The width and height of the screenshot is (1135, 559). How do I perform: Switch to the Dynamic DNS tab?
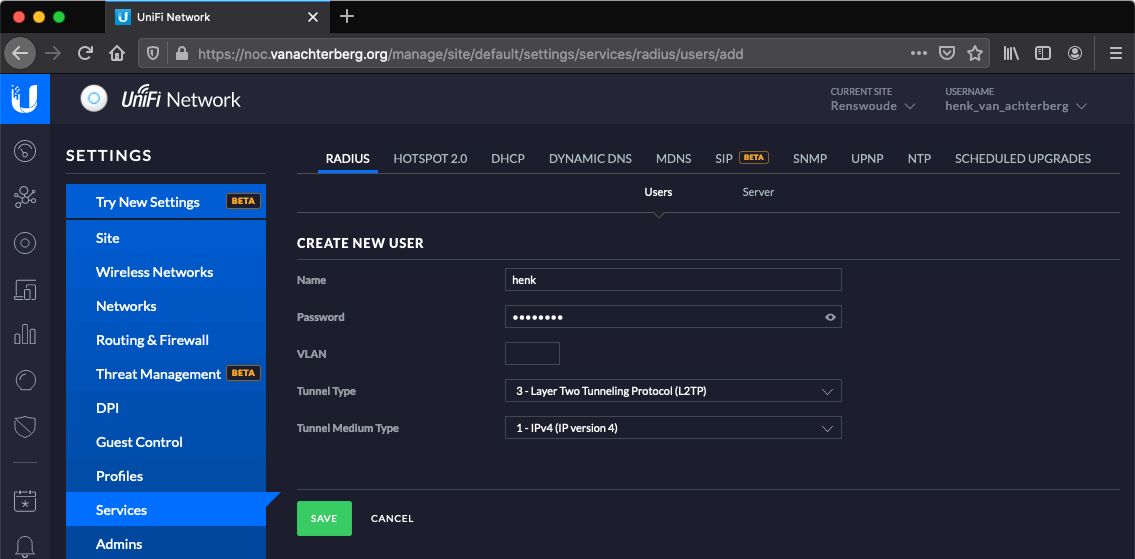point(590,159)
